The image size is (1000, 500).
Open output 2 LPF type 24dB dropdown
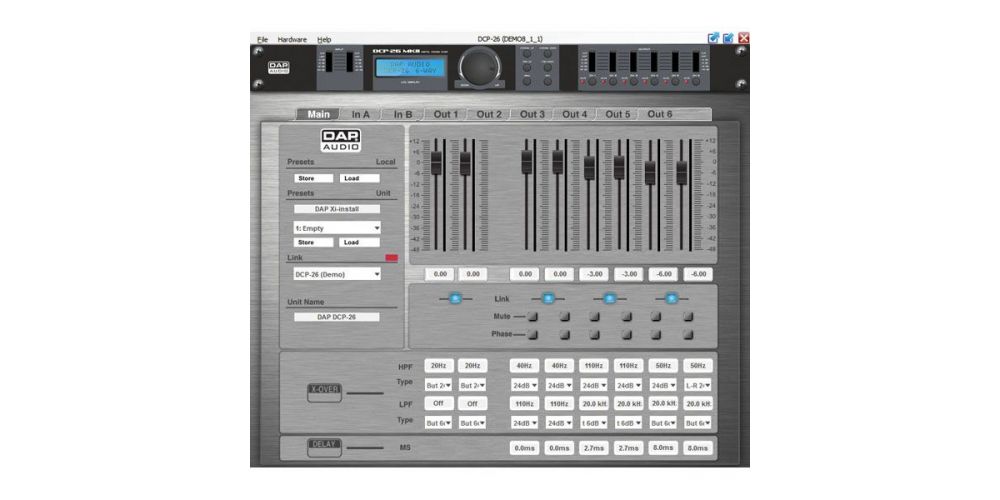click(x=559, y=423)
